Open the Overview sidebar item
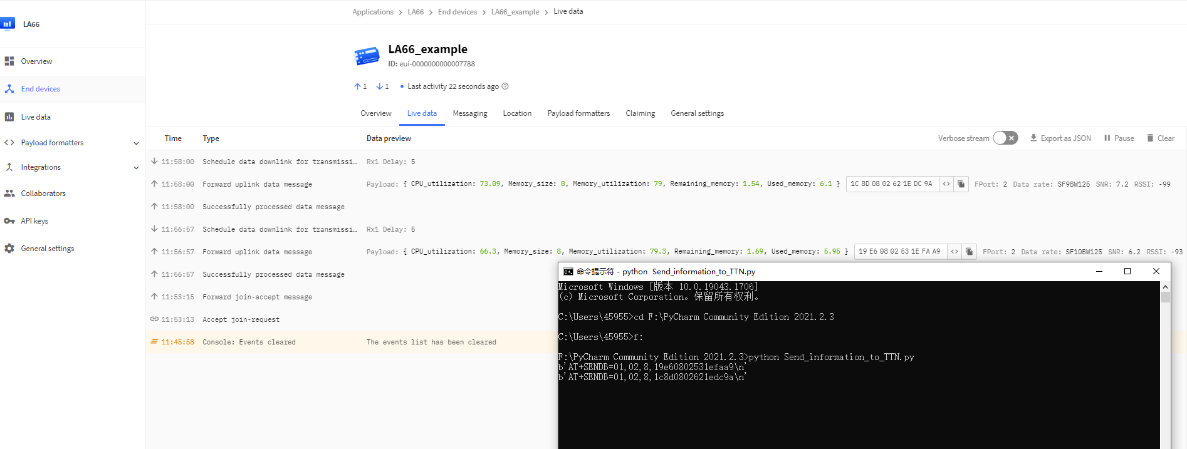Image resolution: width=1187 pixels, height=449 pixels. click(36, 61)
